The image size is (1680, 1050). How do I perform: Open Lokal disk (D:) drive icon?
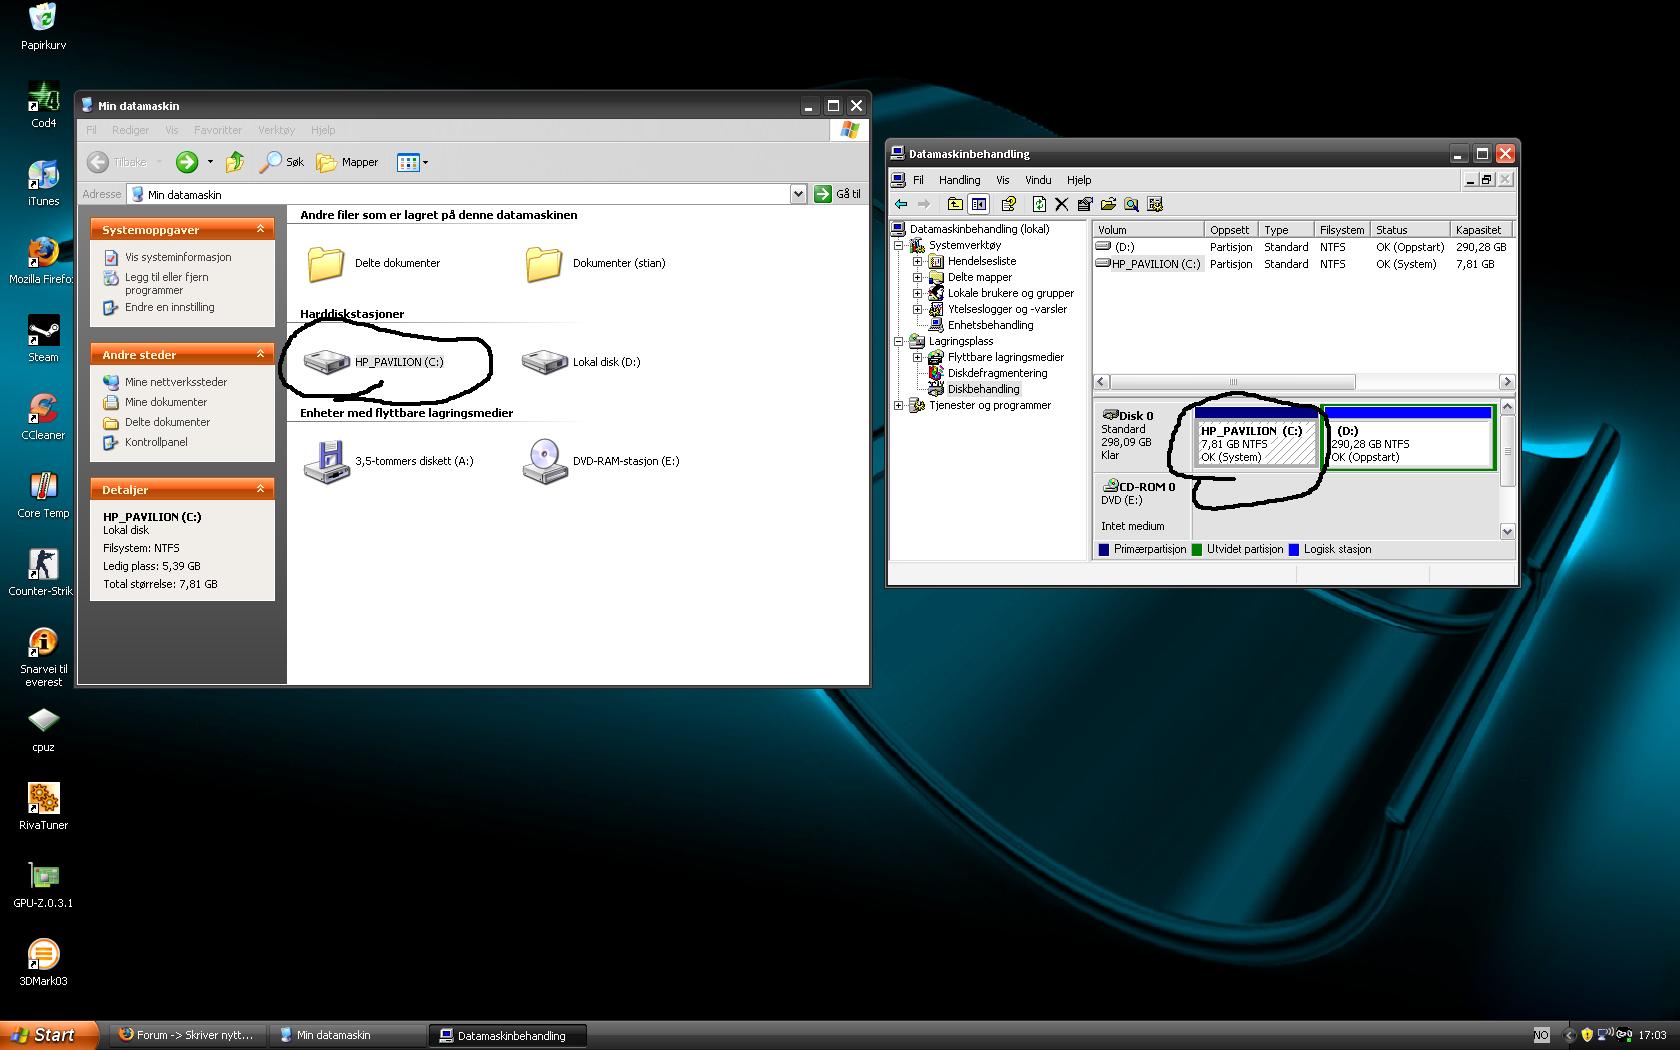coord(544,361)
